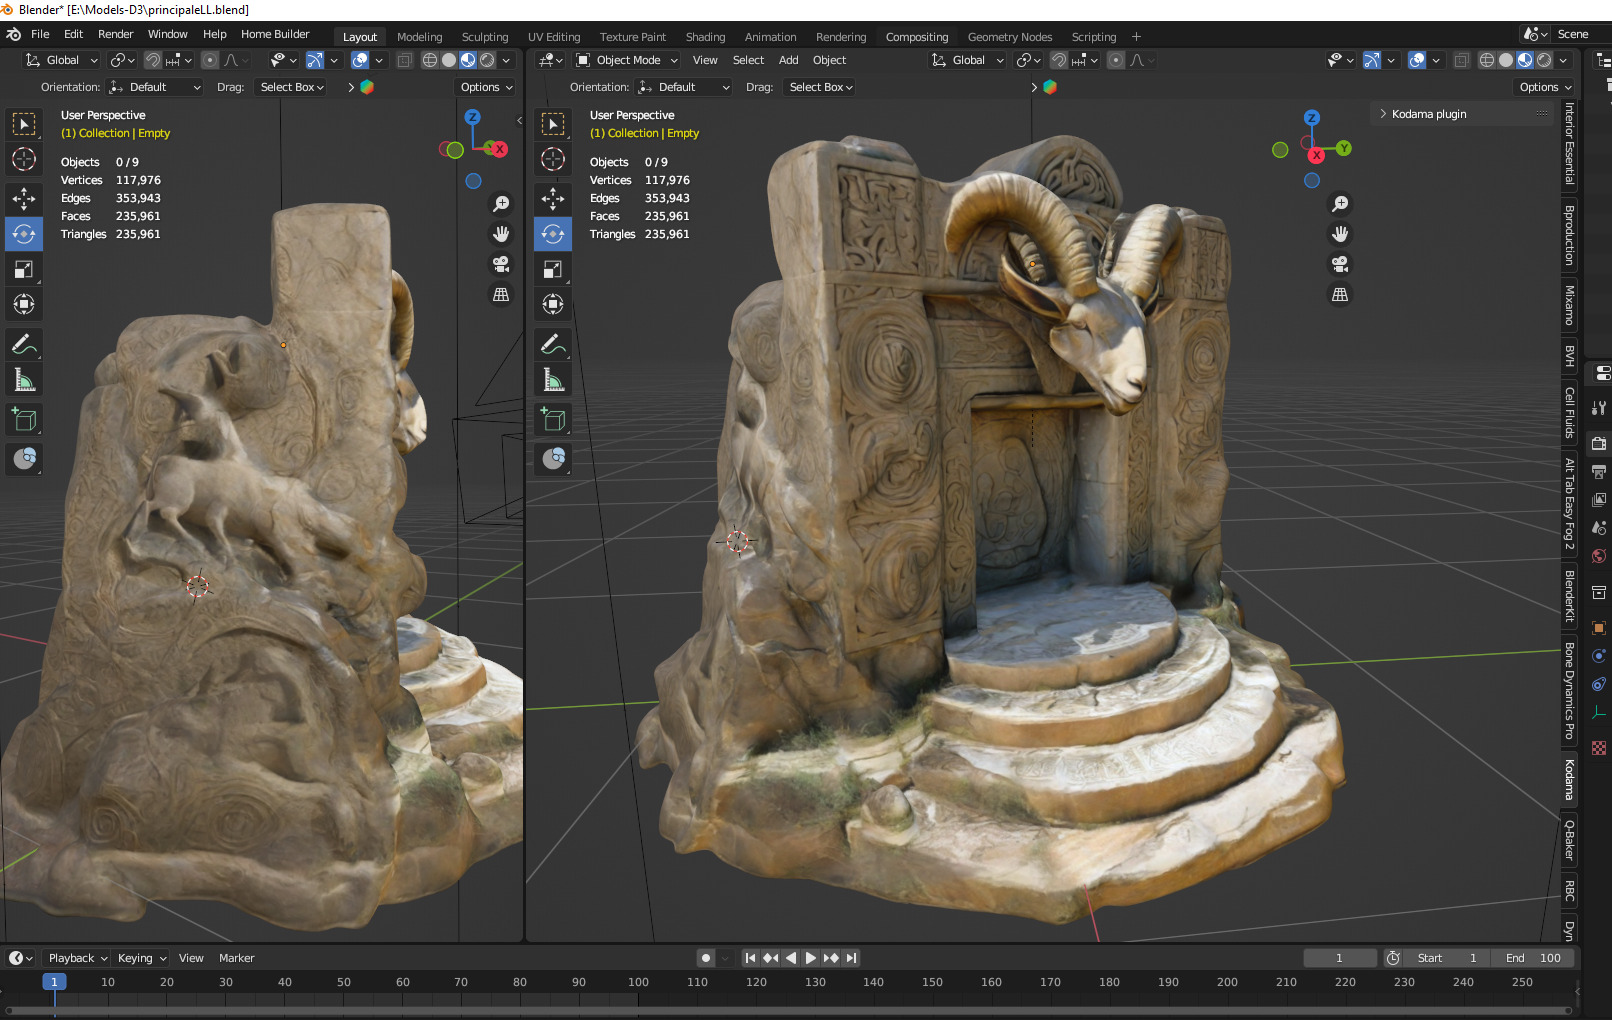Click the Start frame field
1612x1020 pixels.
point(1447,958)
